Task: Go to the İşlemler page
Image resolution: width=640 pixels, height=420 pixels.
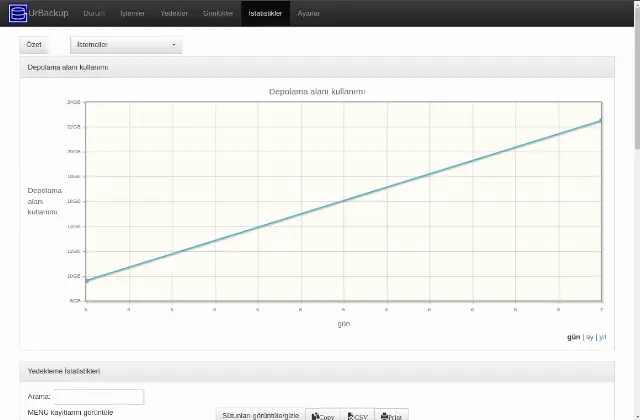Action: tap(132, 13)
